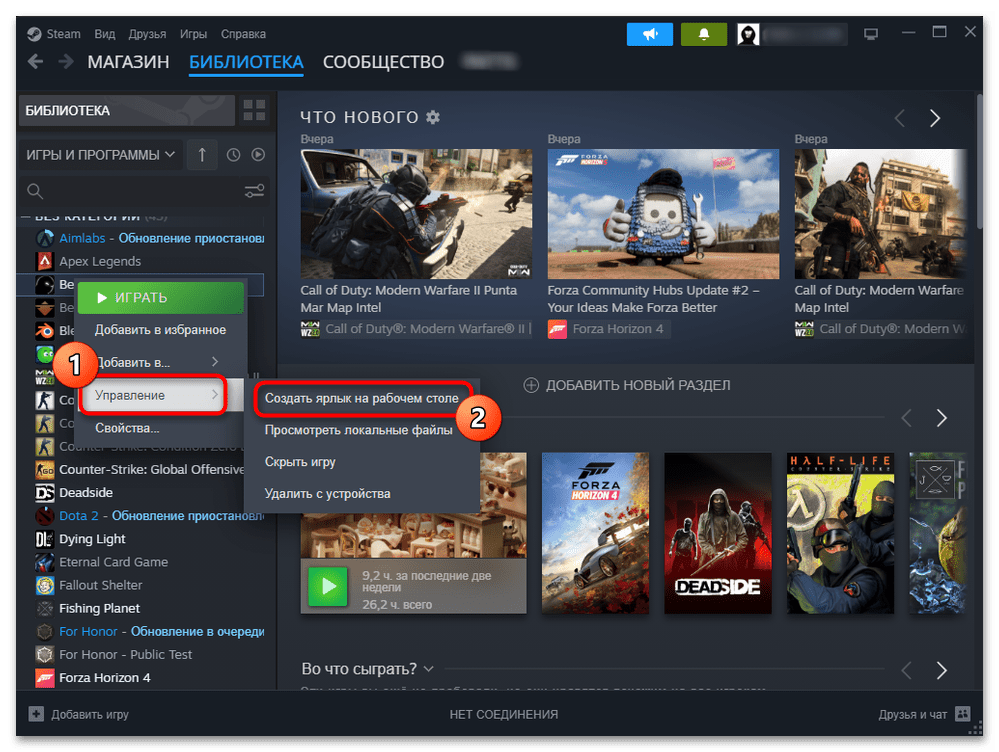Select the 'Библиотека' tab
The image size is (999, 752).
coord(246,62)
